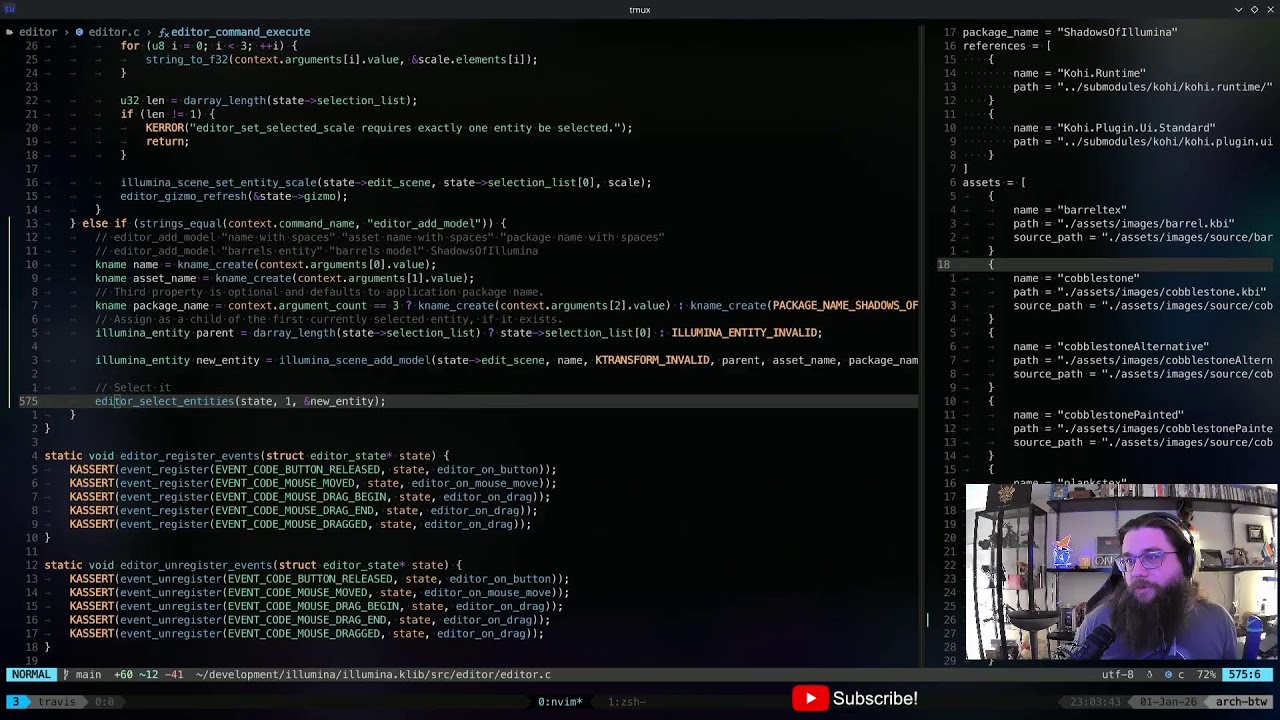
Task: Switch to tmux window 1:zsh
Action: 627,702
